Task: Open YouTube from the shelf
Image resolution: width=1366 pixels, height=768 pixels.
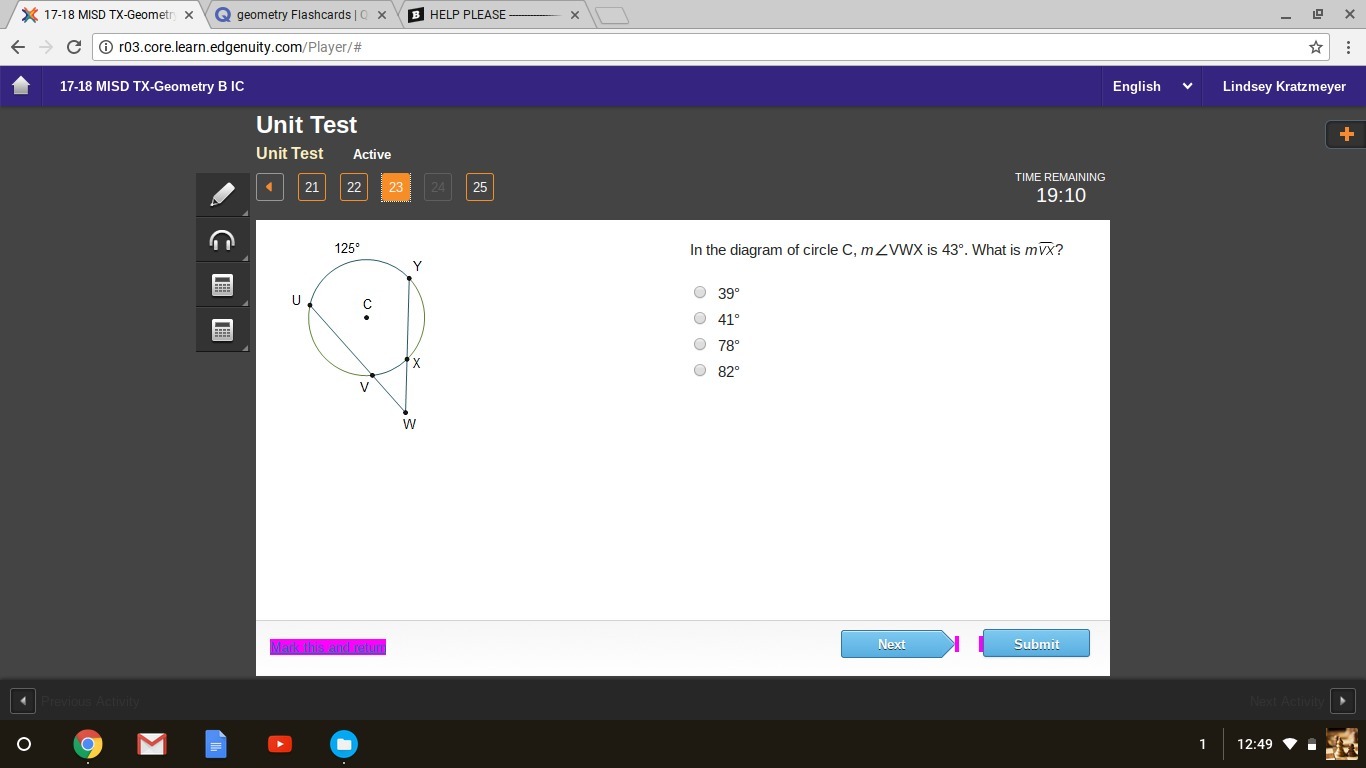Action: point(280,744)
